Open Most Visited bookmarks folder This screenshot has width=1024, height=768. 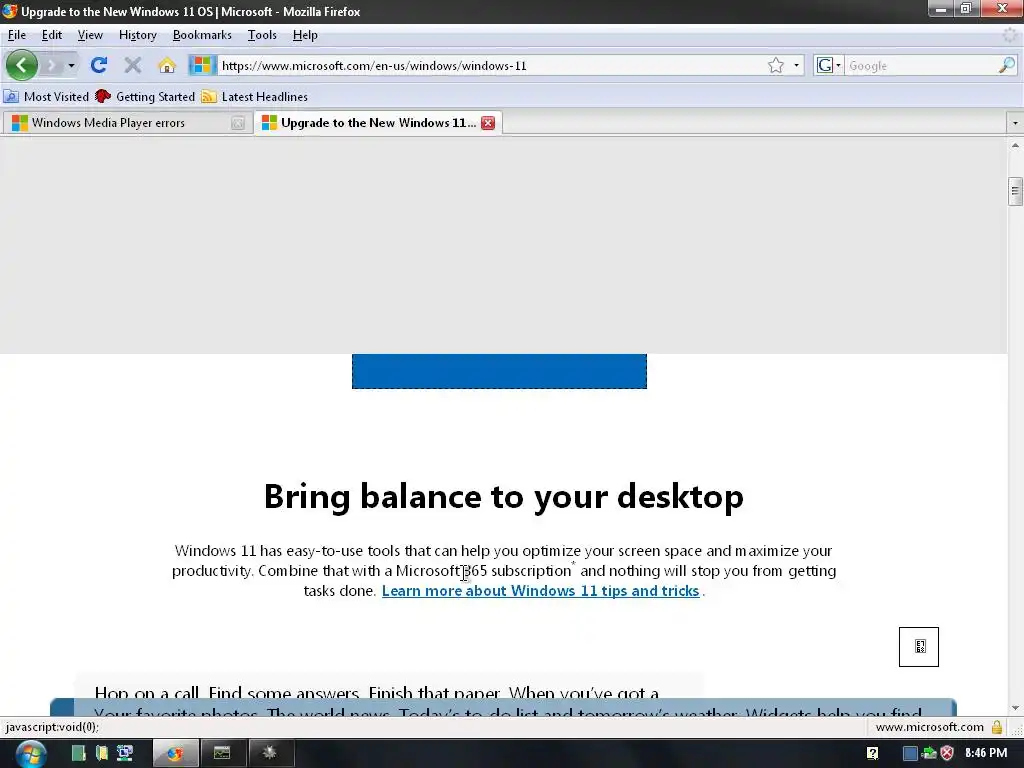tap(46, 97)
